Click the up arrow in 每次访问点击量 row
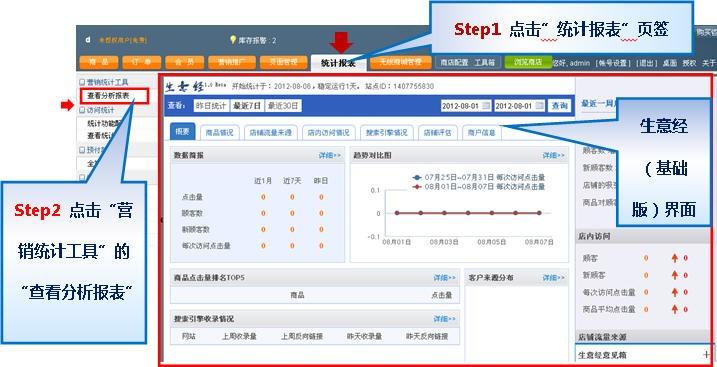717x367 pixels. tap(674, 292)
